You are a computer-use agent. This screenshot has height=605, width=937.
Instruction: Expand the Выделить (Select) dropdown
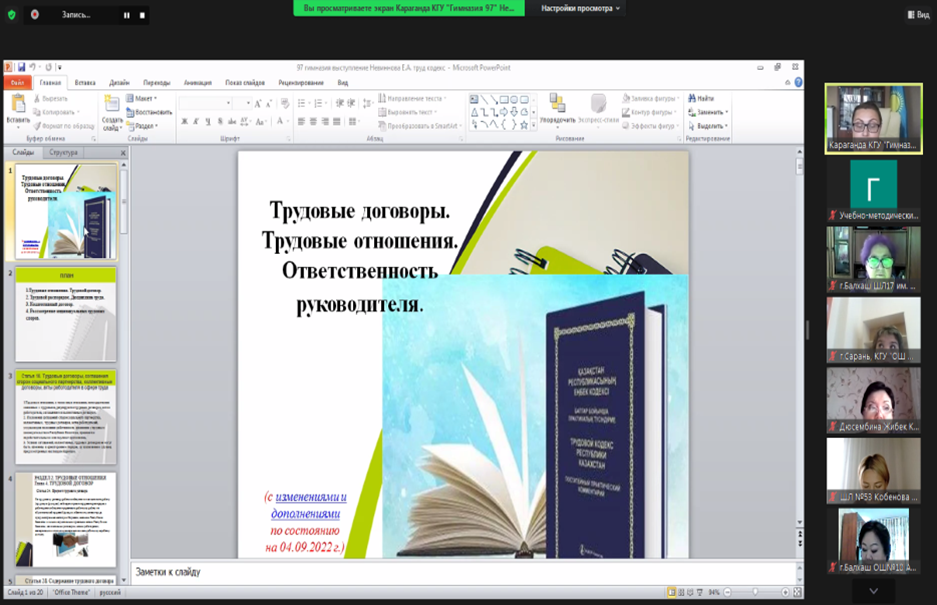tap(710, 126)
